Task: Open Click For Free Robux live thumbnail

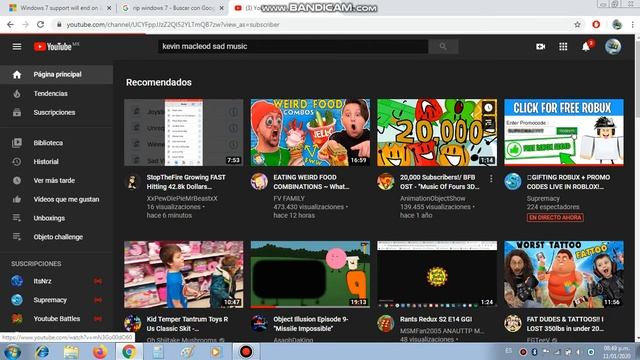Action: [x=564, y=132]
